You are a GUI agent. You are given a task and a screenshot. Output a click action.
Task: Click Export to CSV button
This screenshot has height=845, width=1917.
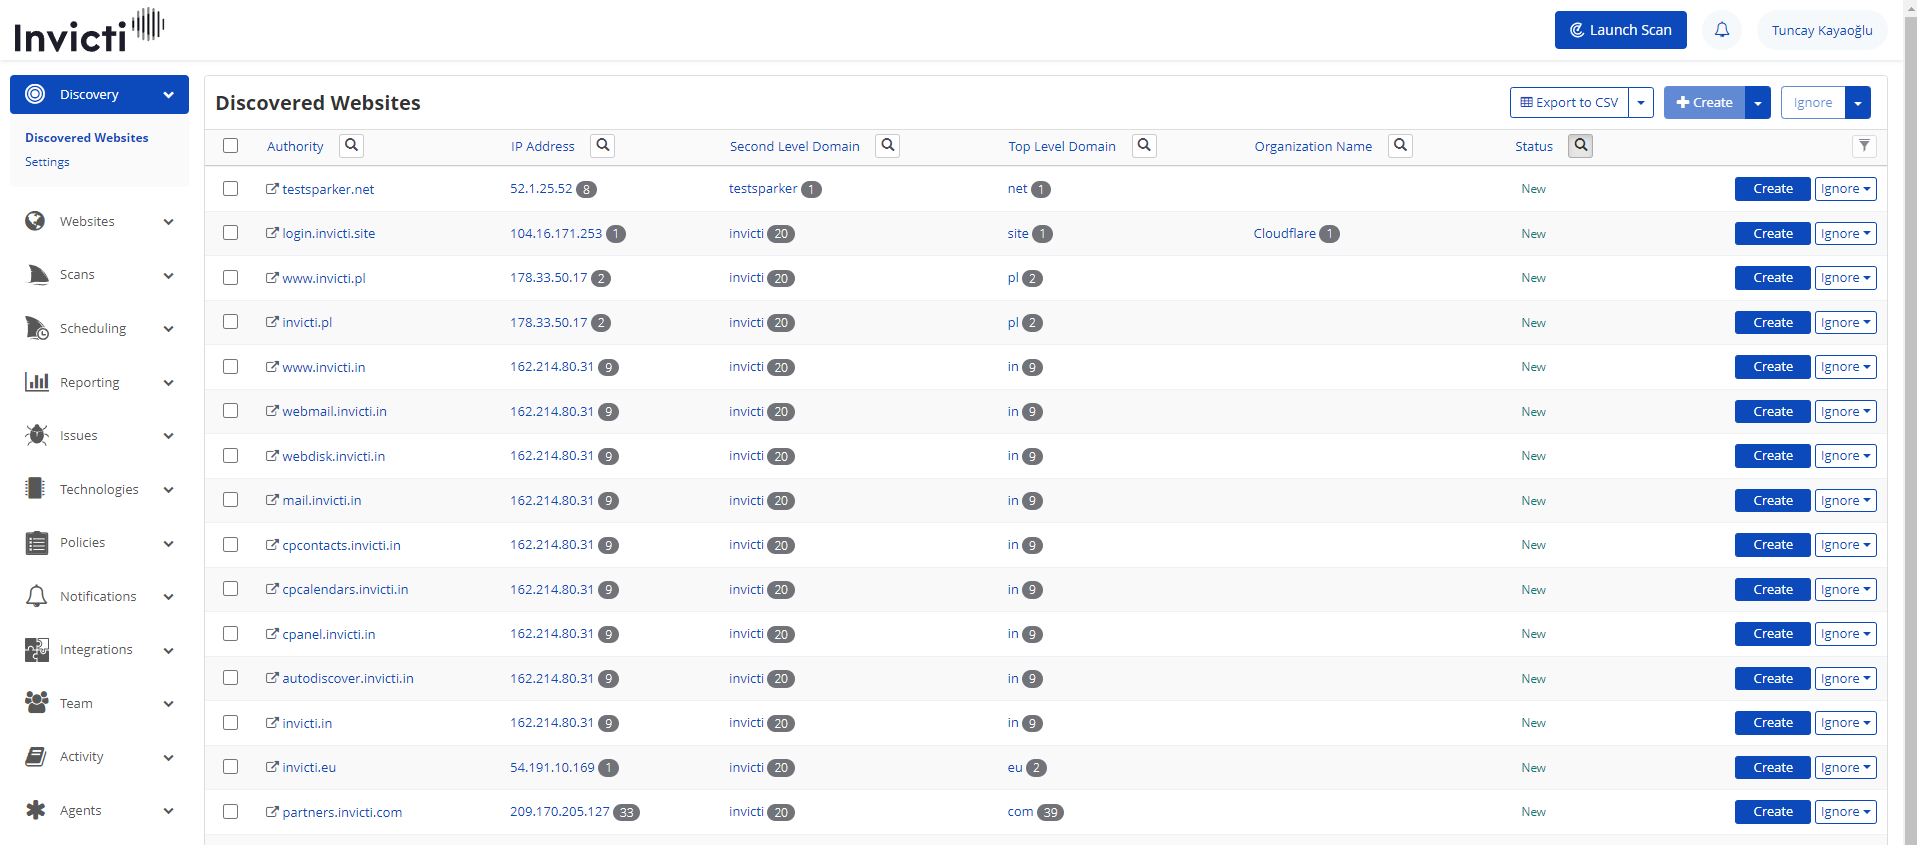[x=1569, y=102]
